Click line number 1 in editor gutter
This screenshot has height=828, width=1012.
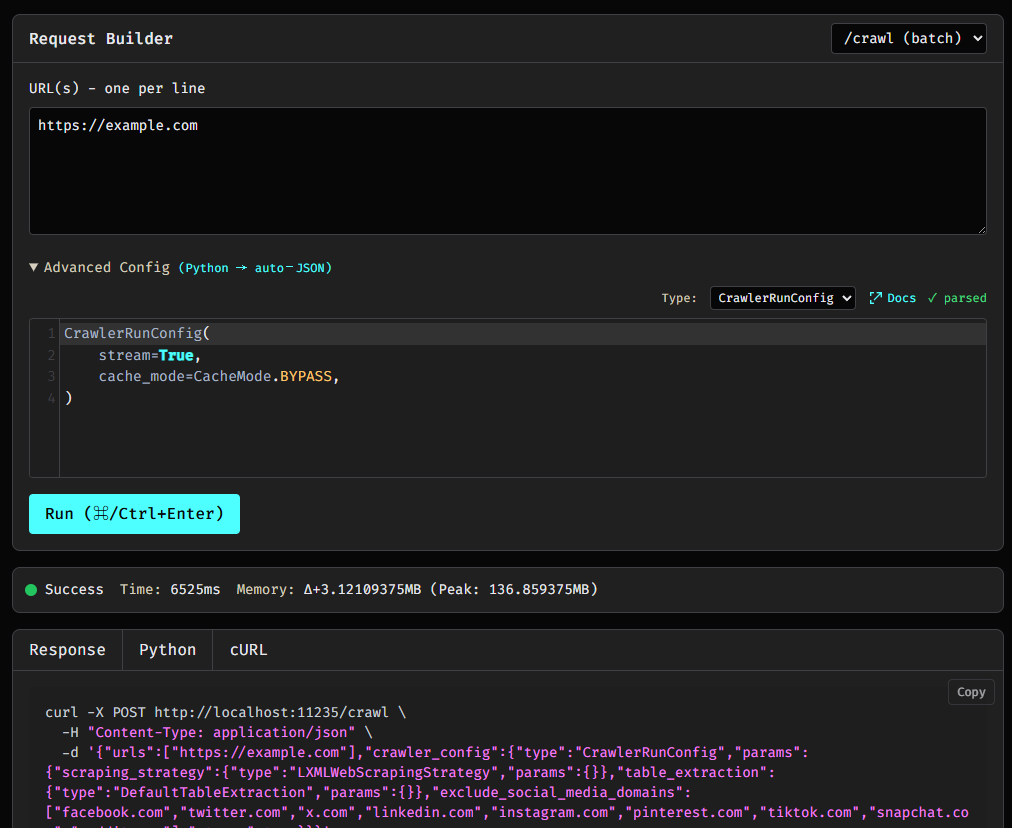pyautogui.click(x=51, y=333)
